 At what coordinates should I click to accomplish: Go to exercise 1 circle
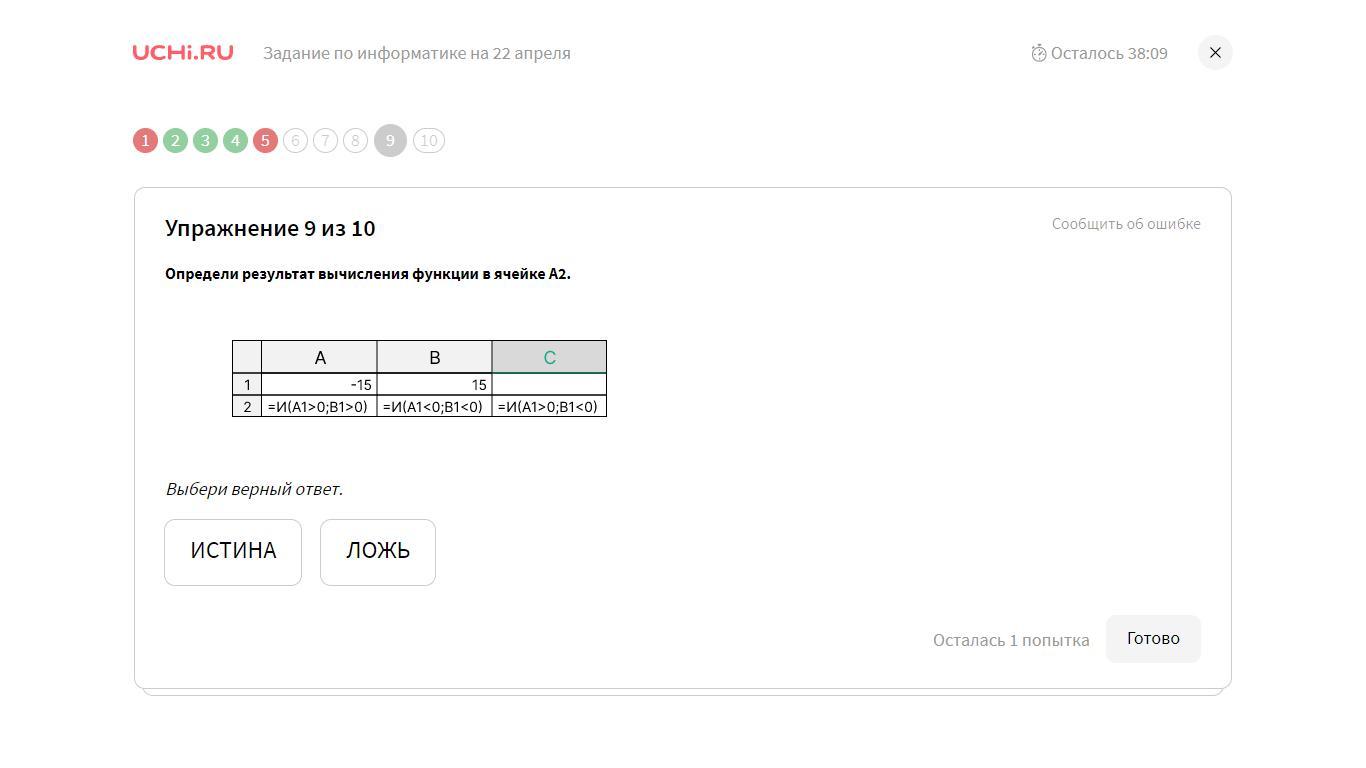click(145, 141)
